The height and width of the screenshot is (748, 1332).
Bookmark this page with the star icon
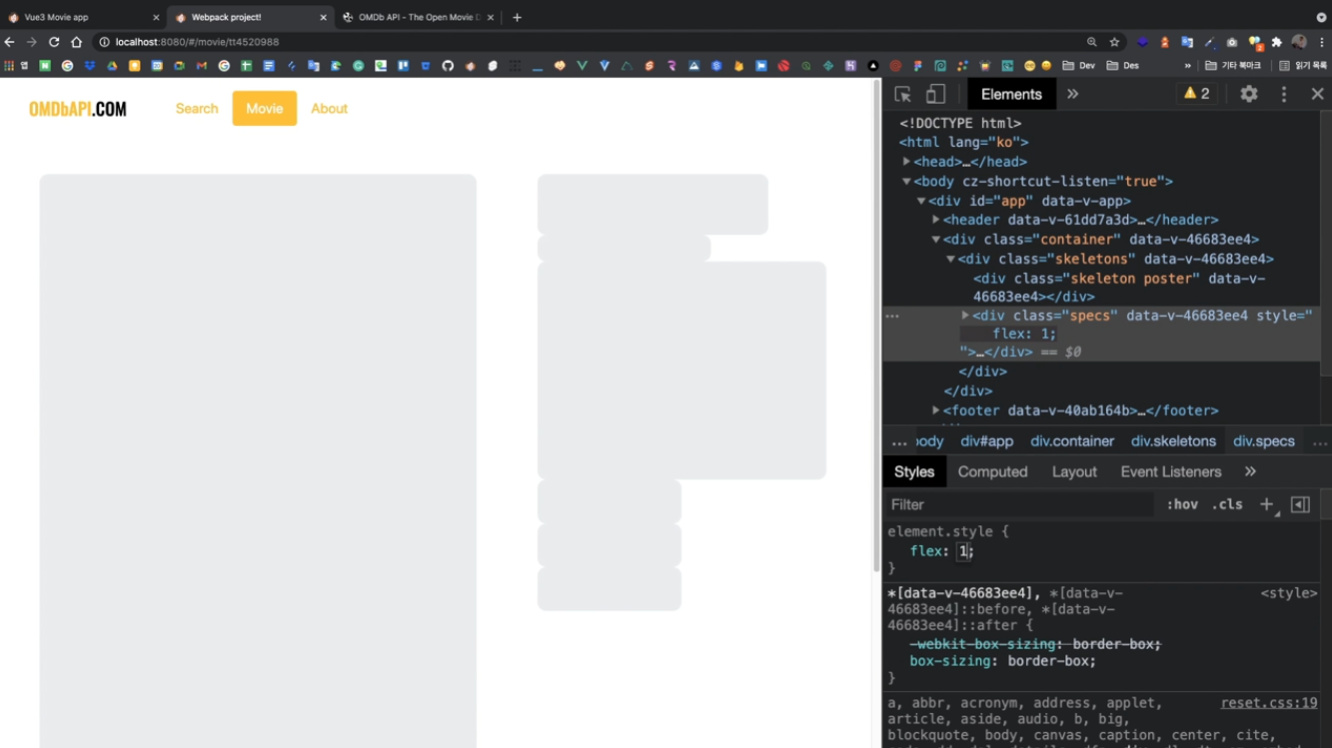[1114, 42]
